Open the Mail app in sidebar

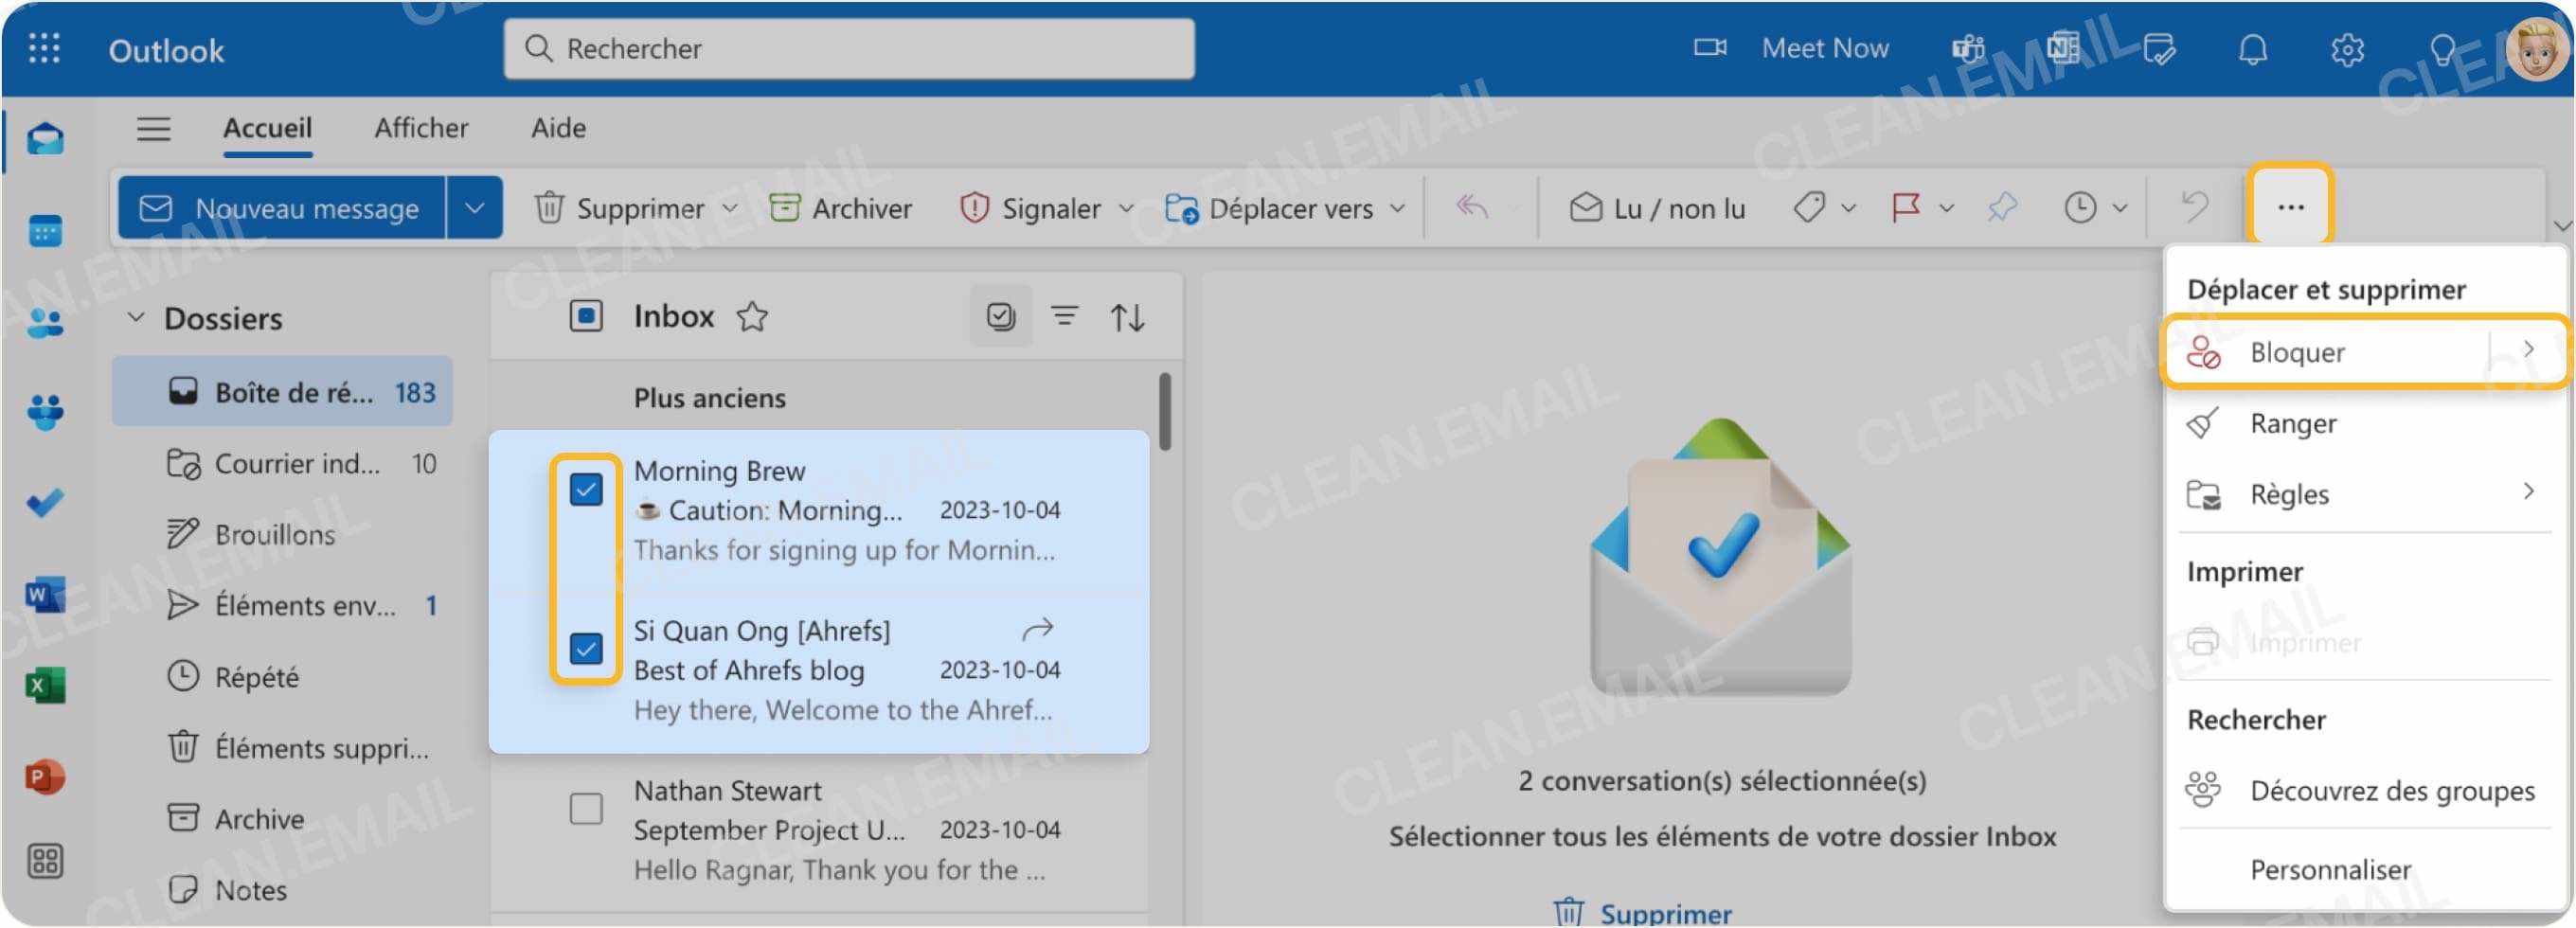point(45,139)
